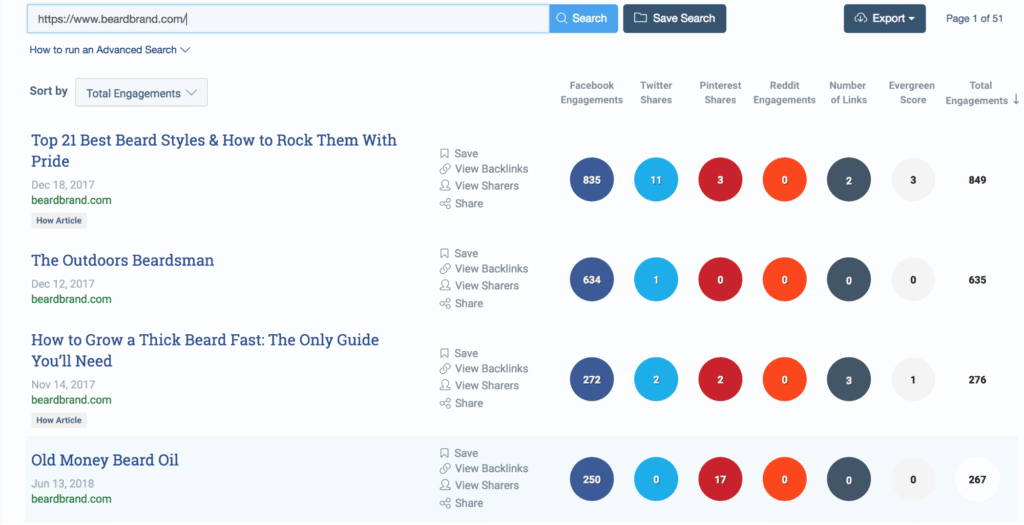Click the Search button with magnifier icon
This screenshot has height=525, width=1024.
(x=583, y=19)
